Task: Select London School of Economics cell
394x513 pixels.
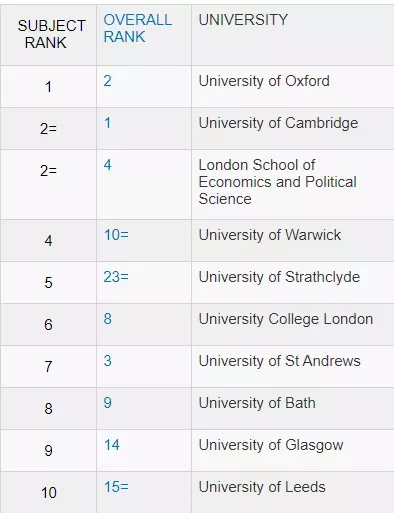Action: point(293,185)
